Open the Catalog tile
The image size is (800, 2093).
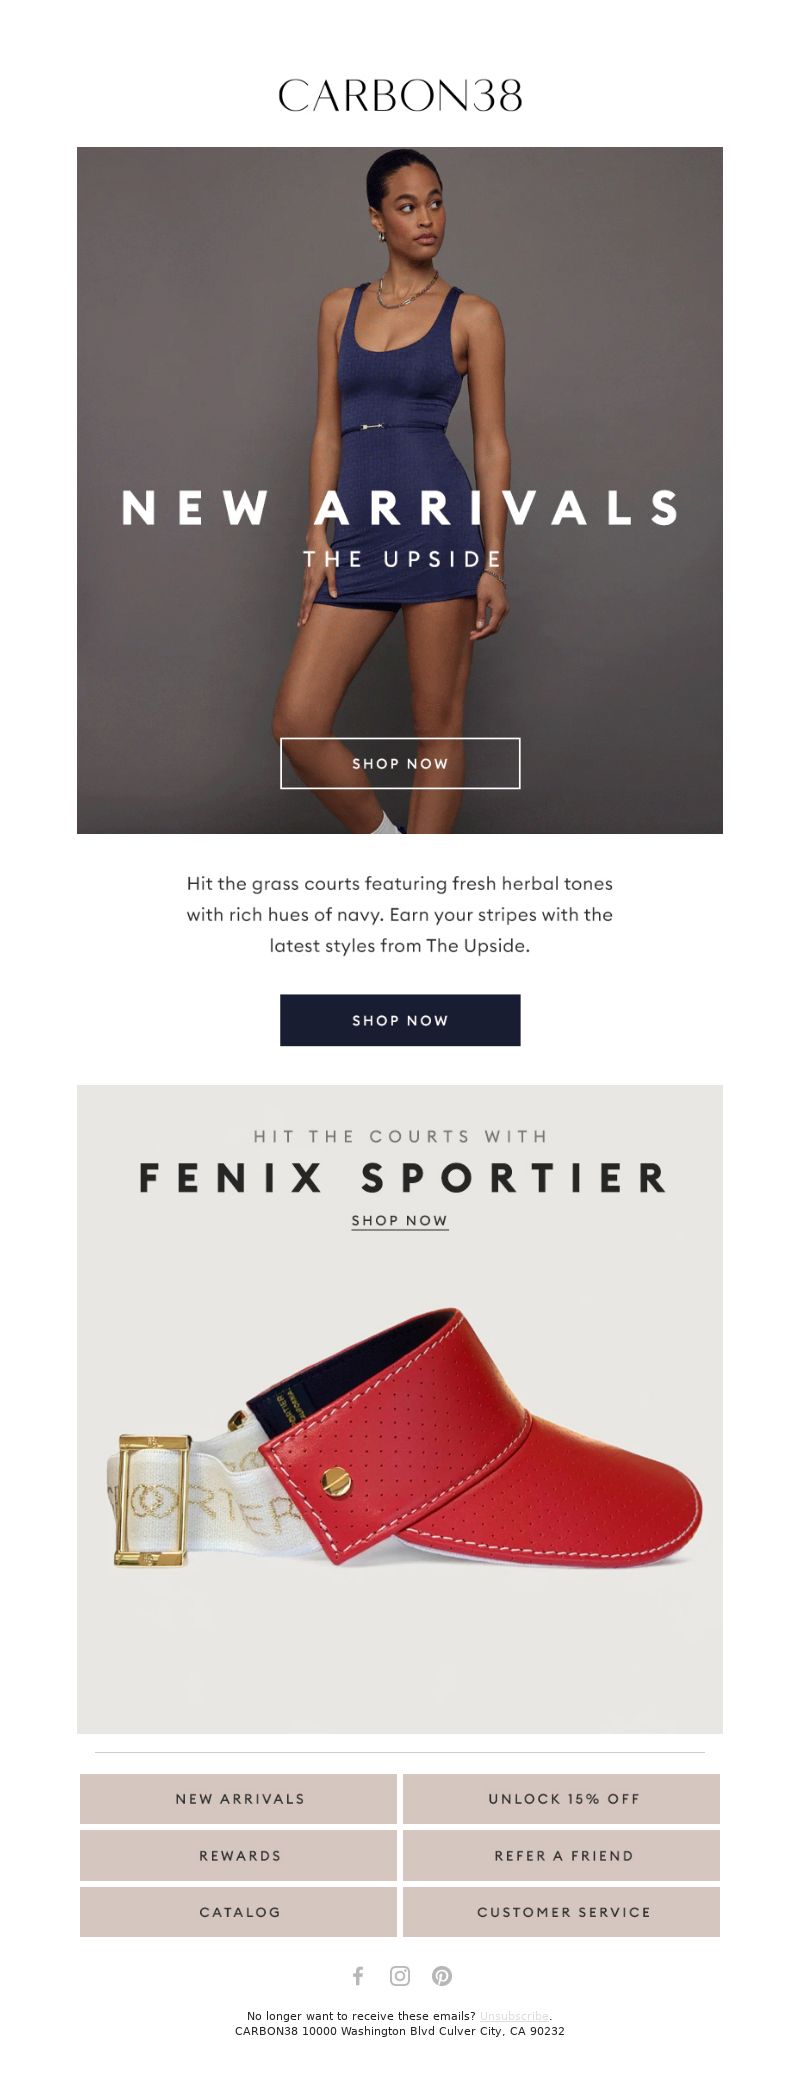point(238,1911)
